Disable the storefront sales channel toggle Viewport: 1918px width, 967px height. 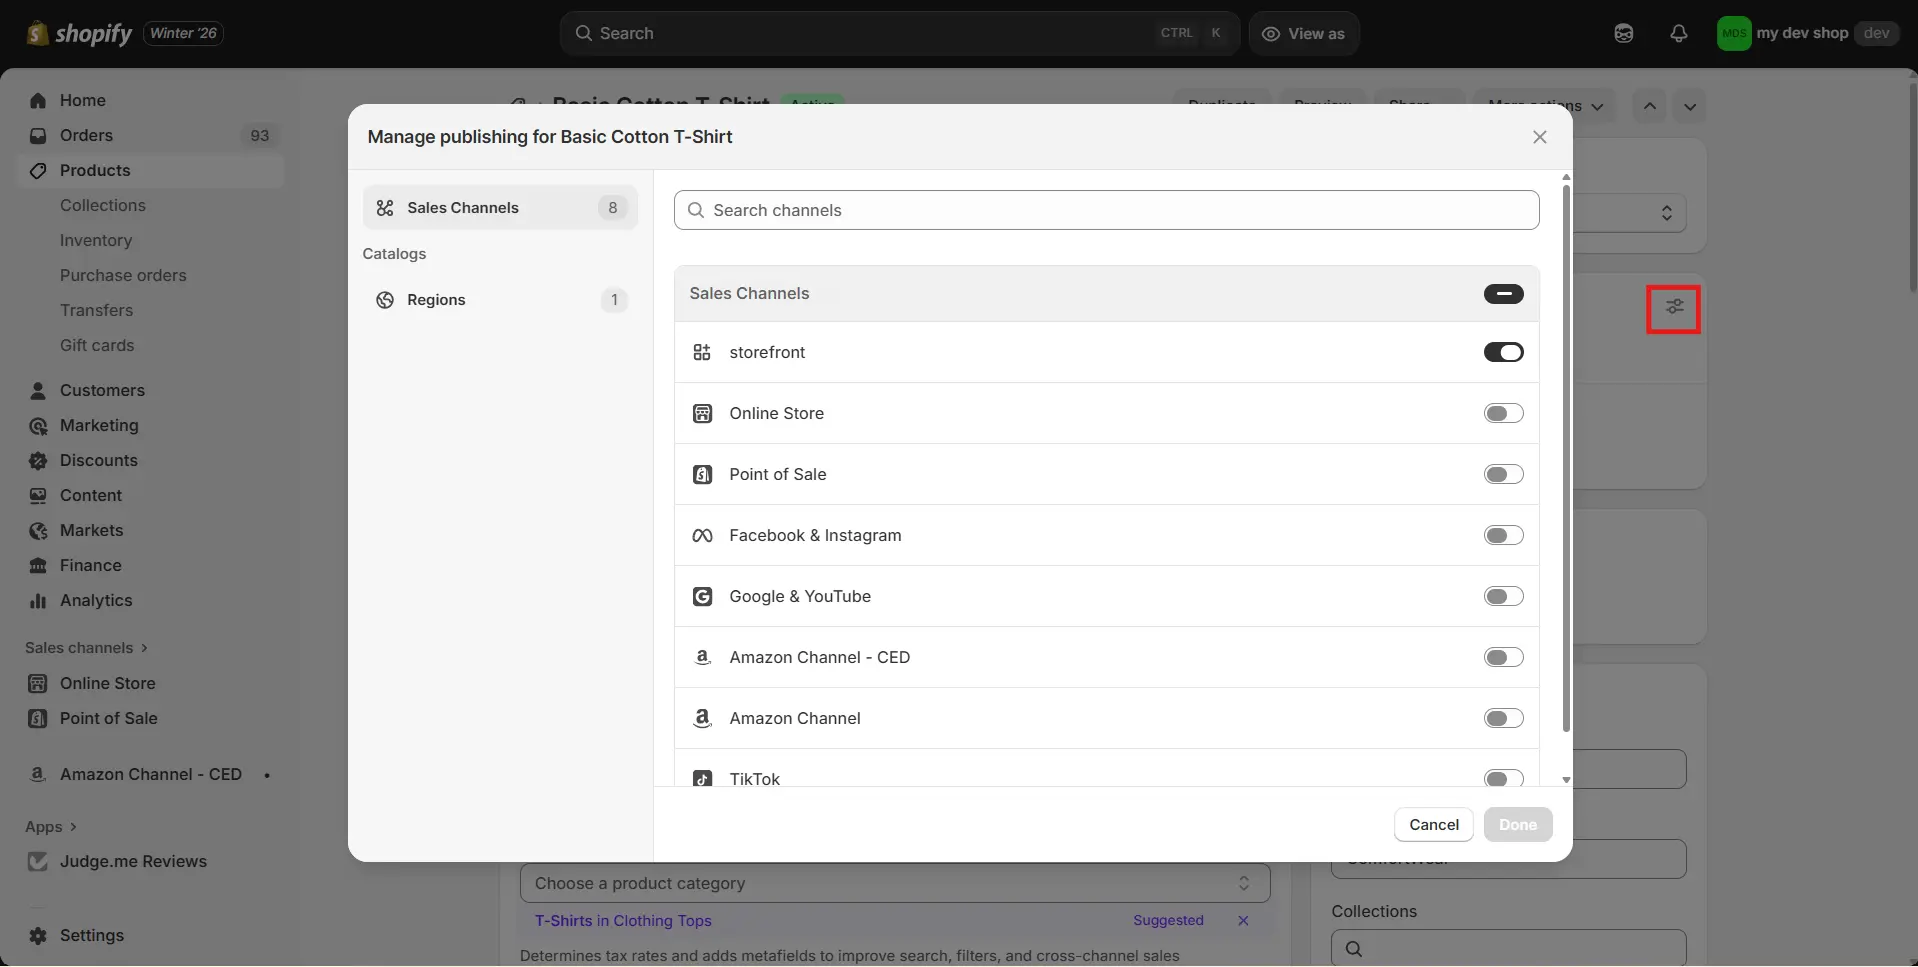(1503, 352)
